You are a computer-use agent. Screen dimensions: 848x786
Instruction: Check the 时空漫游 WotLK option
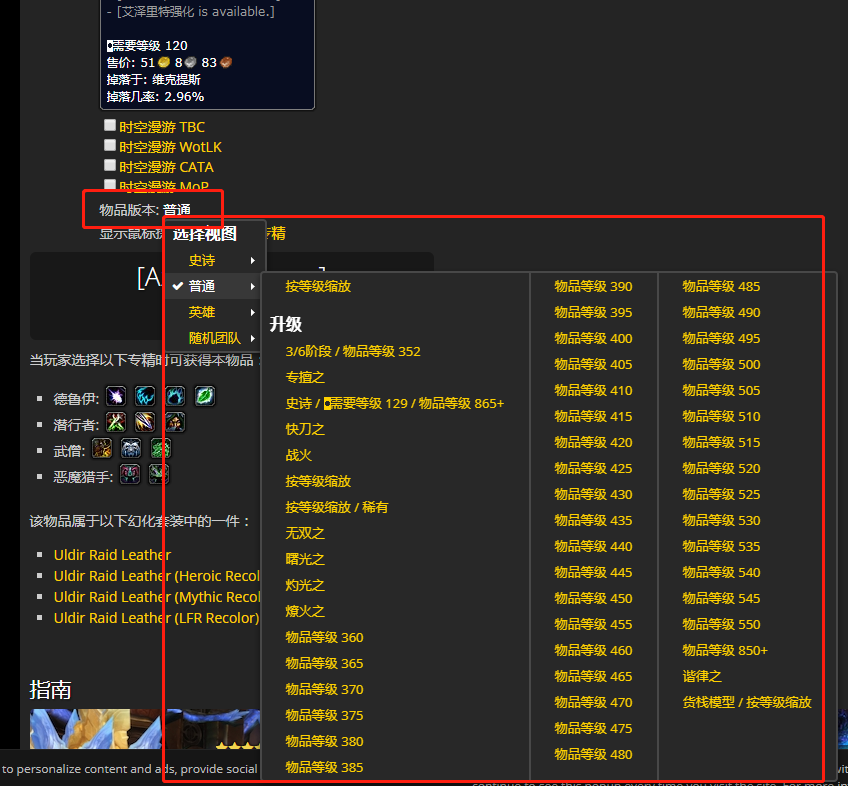pos(110,146)
